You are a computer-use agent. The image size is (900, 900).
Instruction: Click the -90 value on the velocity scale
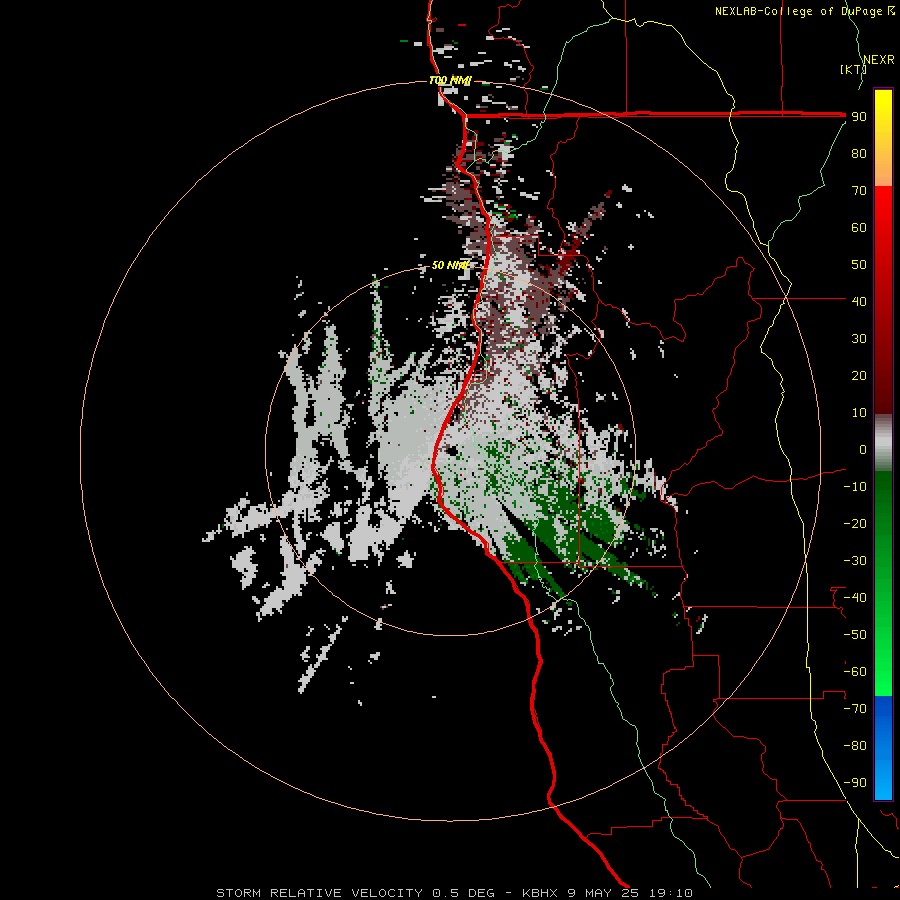point(855,783)
